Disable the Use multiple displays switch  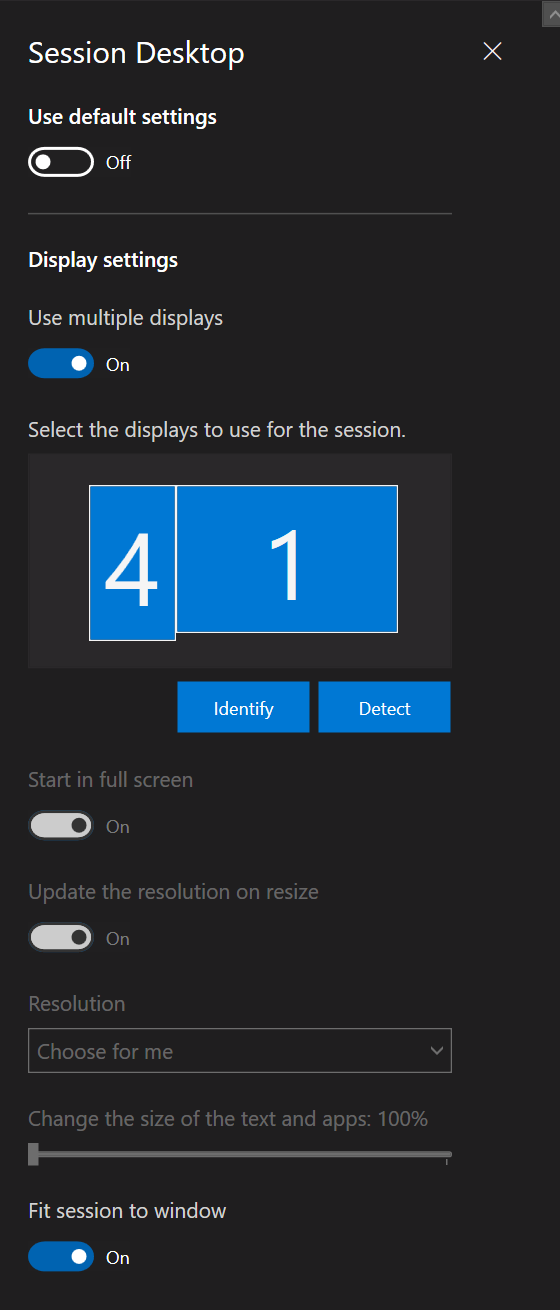pyautogui.click(x=61, y=364)
